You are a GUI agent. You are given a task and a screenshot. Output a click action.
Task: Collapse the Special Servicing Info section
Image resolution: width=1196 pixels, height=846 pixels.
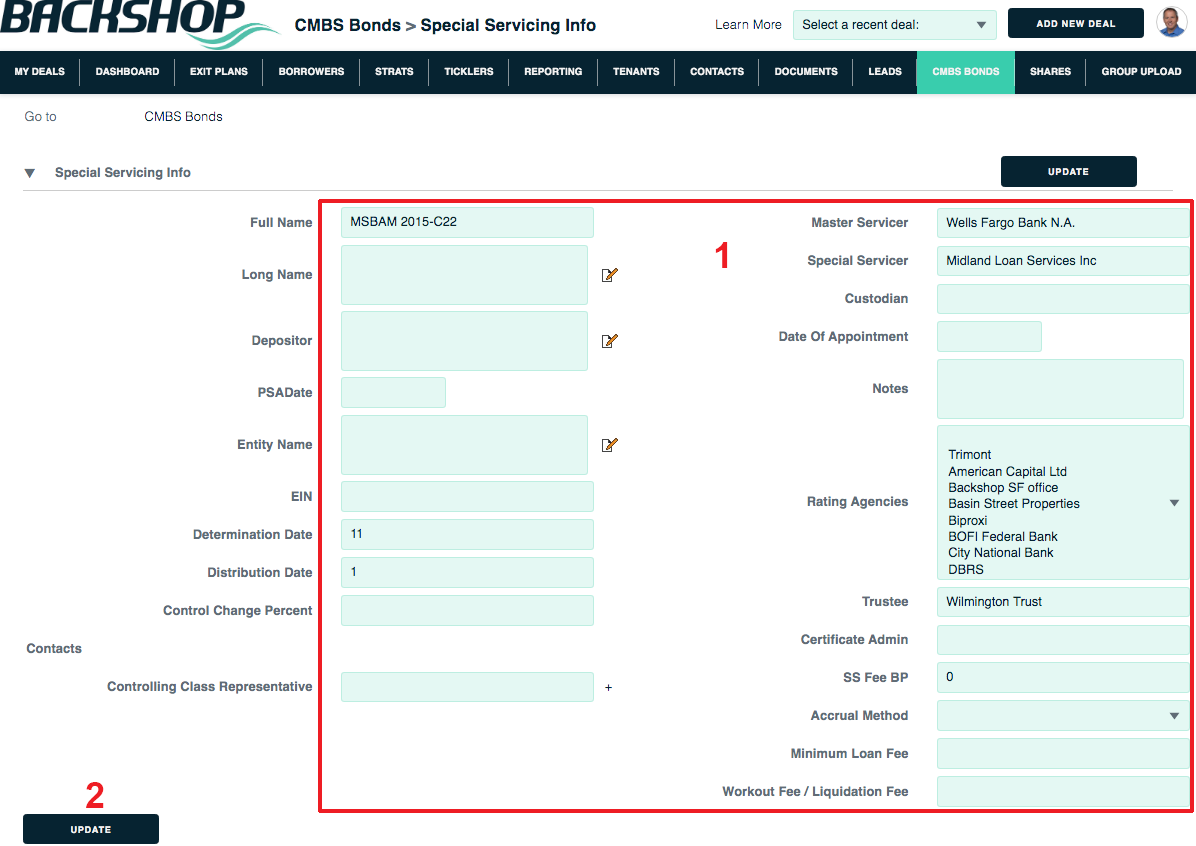coord(30,173)
